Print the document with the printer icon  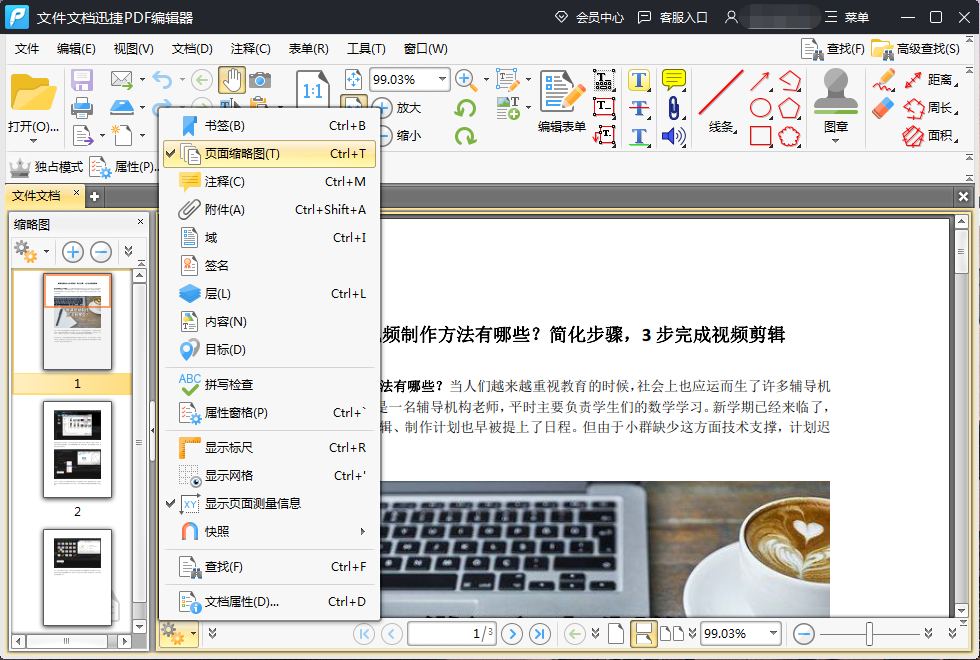point(82,108)
